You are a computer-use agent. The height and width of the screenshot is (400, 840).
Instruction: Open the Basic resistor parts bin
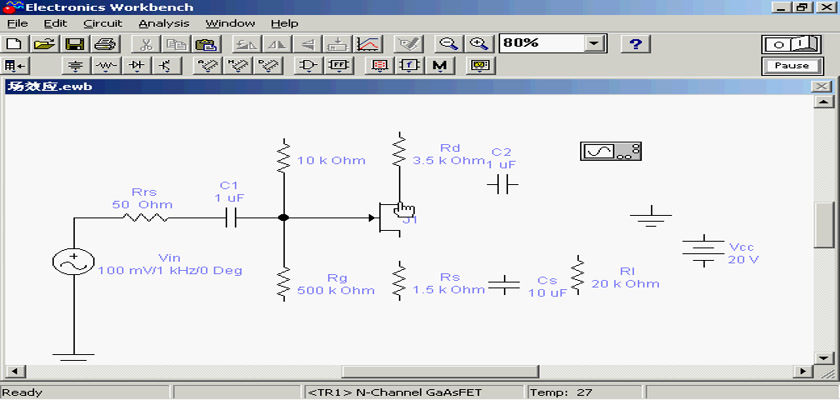point(106,66)
